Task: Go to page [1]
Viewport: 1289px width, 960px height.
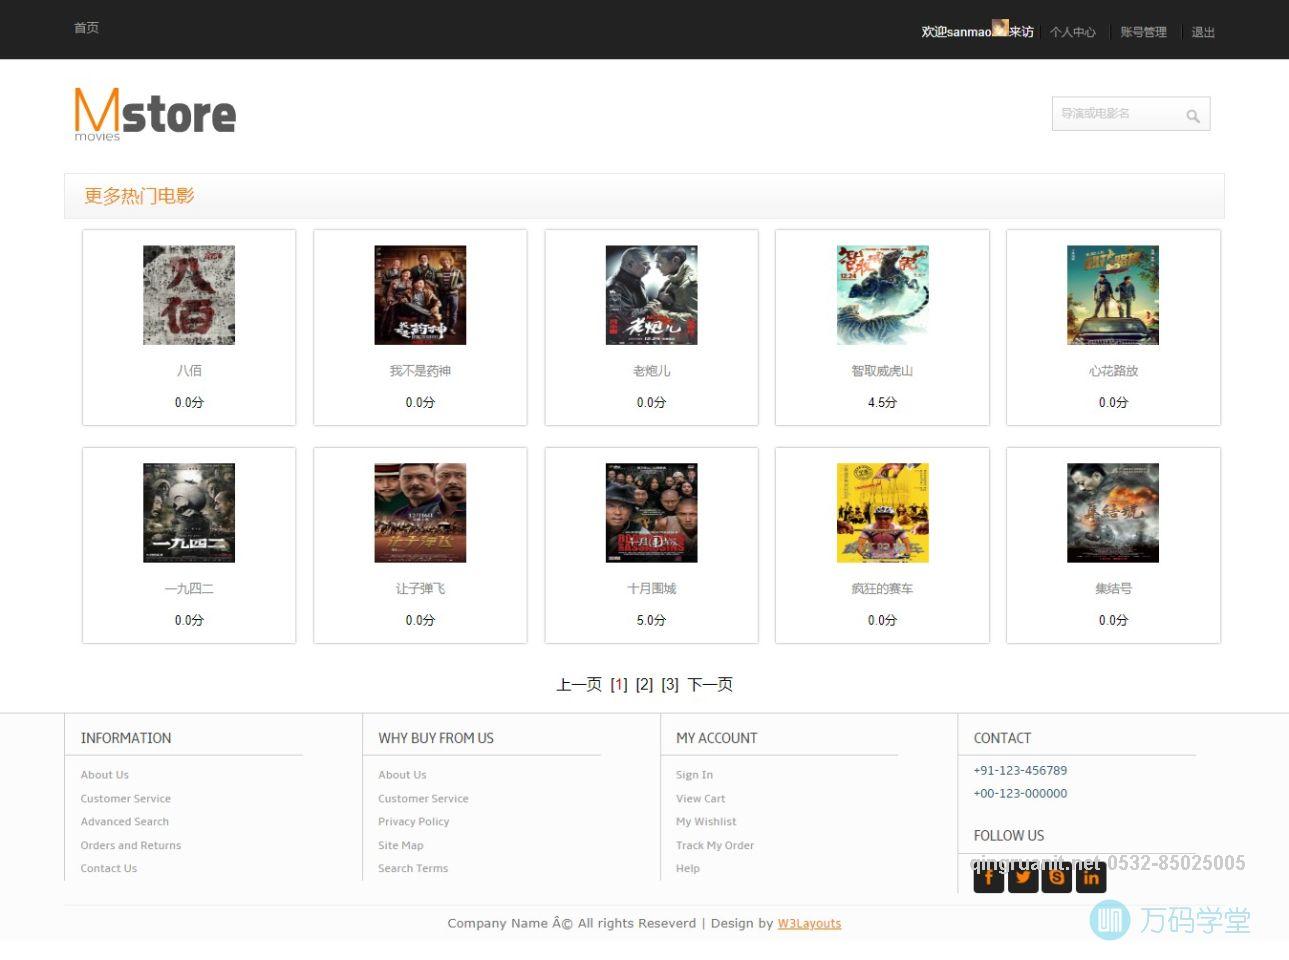Action: coord(619,685)
